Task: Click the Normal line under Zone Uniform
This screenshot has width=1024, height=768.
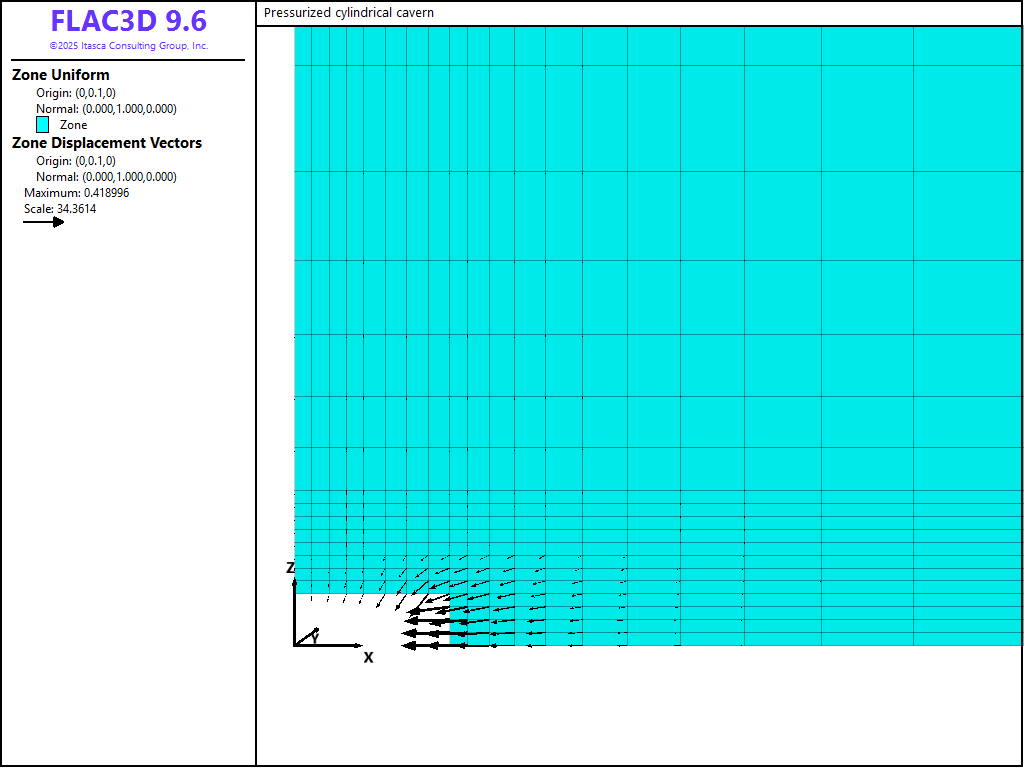Action: (x=106, y=109)
